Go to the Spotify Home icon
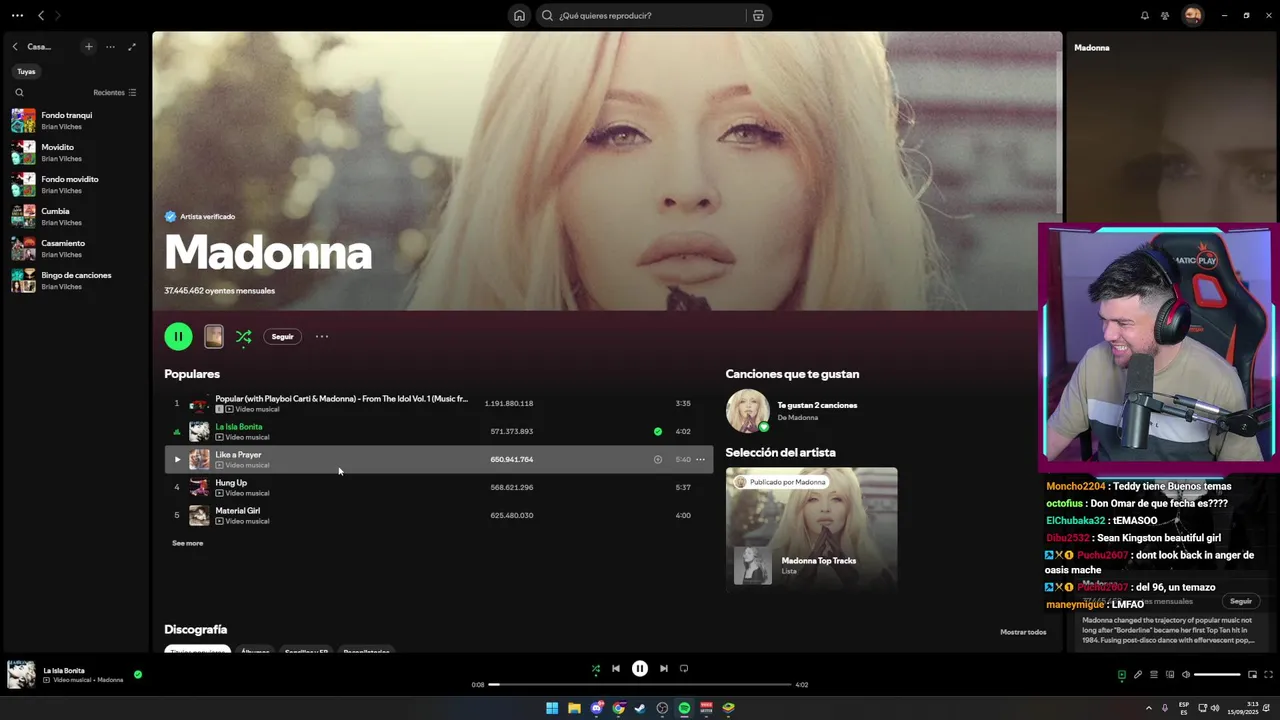This screenshot has height=720, width=1280. click(x=519, y=15)
